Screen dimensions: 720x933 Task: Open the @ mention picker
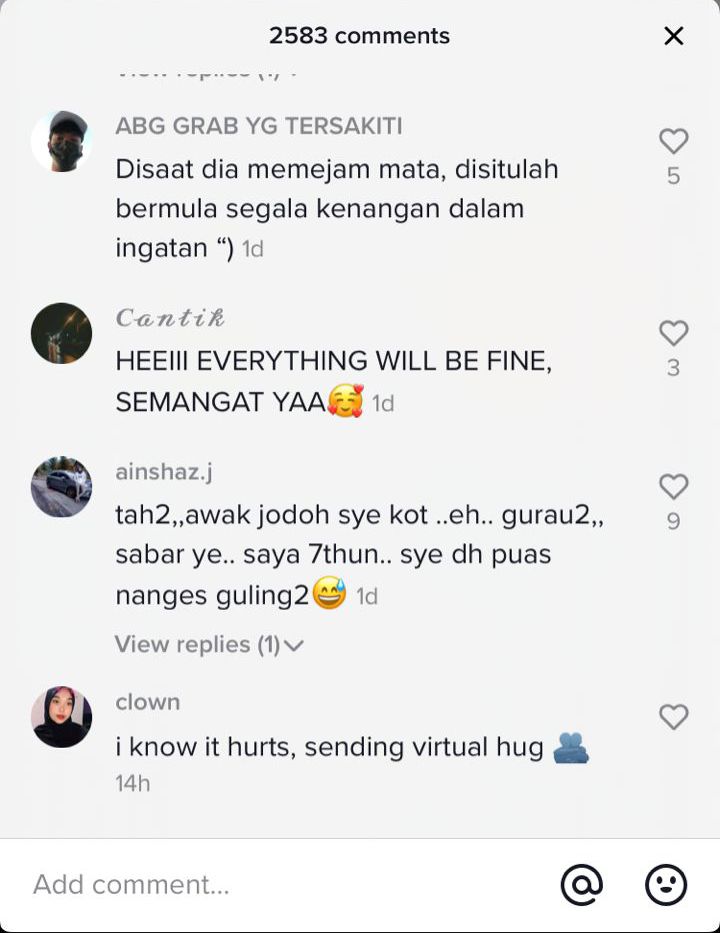pyautogui.click(x=581, y=885)
